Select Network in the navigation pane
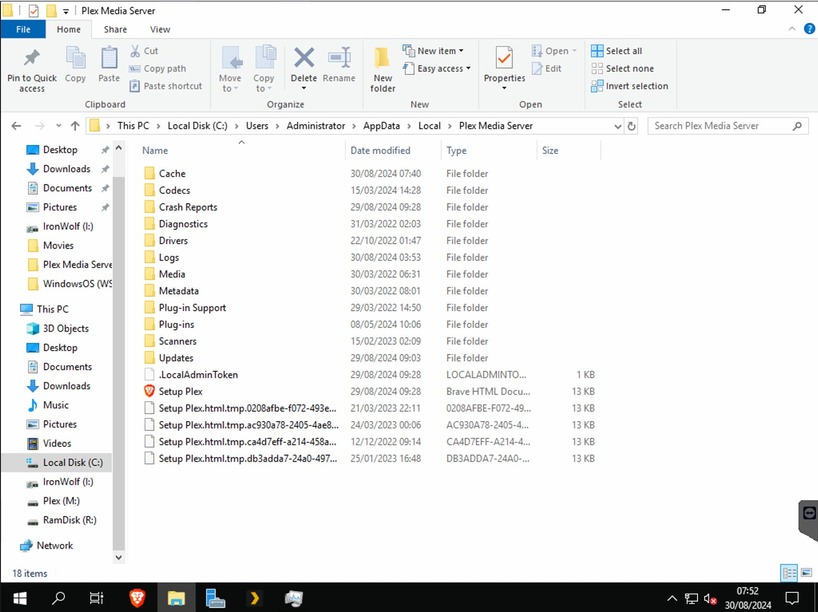This screenshot has width=818, height=612. pyautogui.click(x=54, y=546)
